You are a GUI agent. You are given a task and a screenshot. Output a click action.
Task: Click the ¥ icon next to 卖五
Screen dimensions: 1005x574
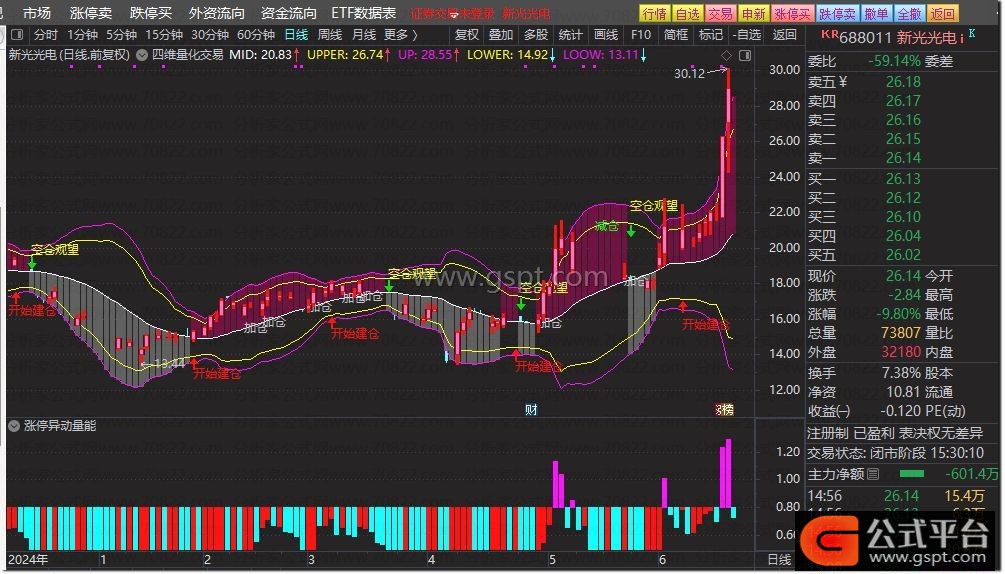842,81
